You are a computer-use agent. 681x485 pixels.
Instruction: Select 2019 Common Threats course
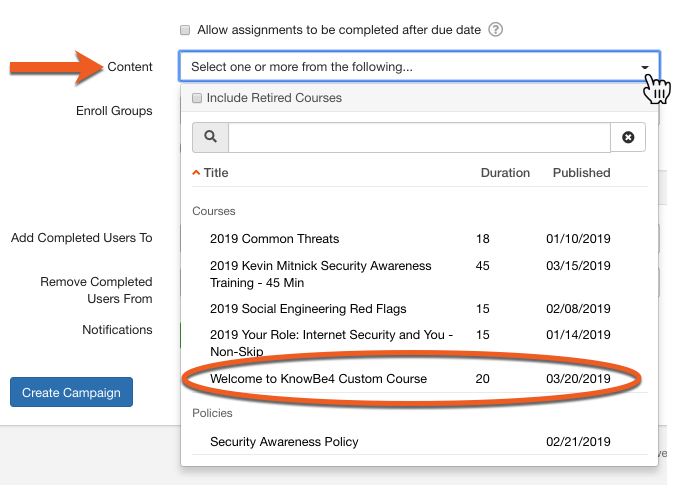[275, 239]
